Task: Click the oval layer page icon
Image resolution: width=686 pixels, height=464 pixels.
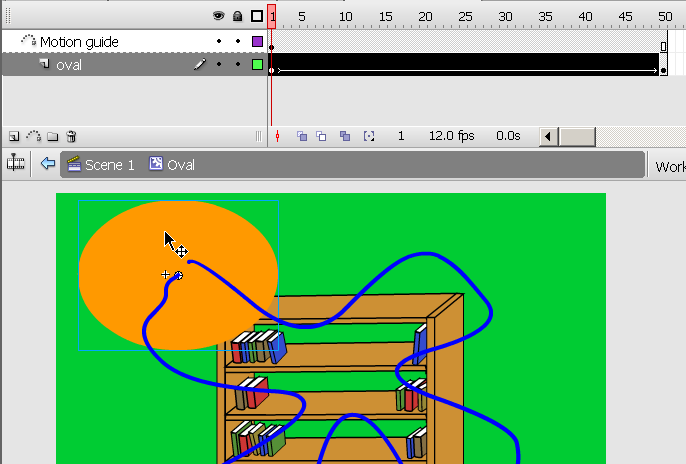Action: click(44, 64)
